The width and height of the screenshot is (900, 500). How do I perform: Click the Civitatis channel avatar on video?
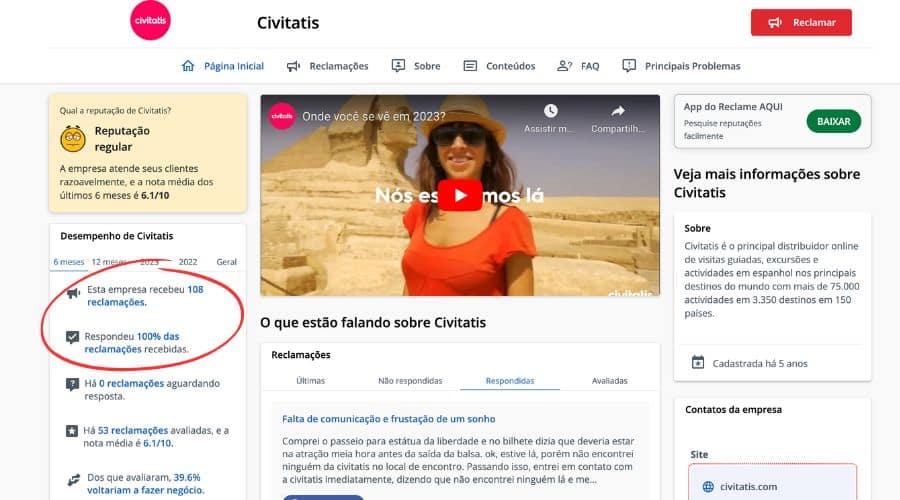pyautogui.click(x=282, y=116)
